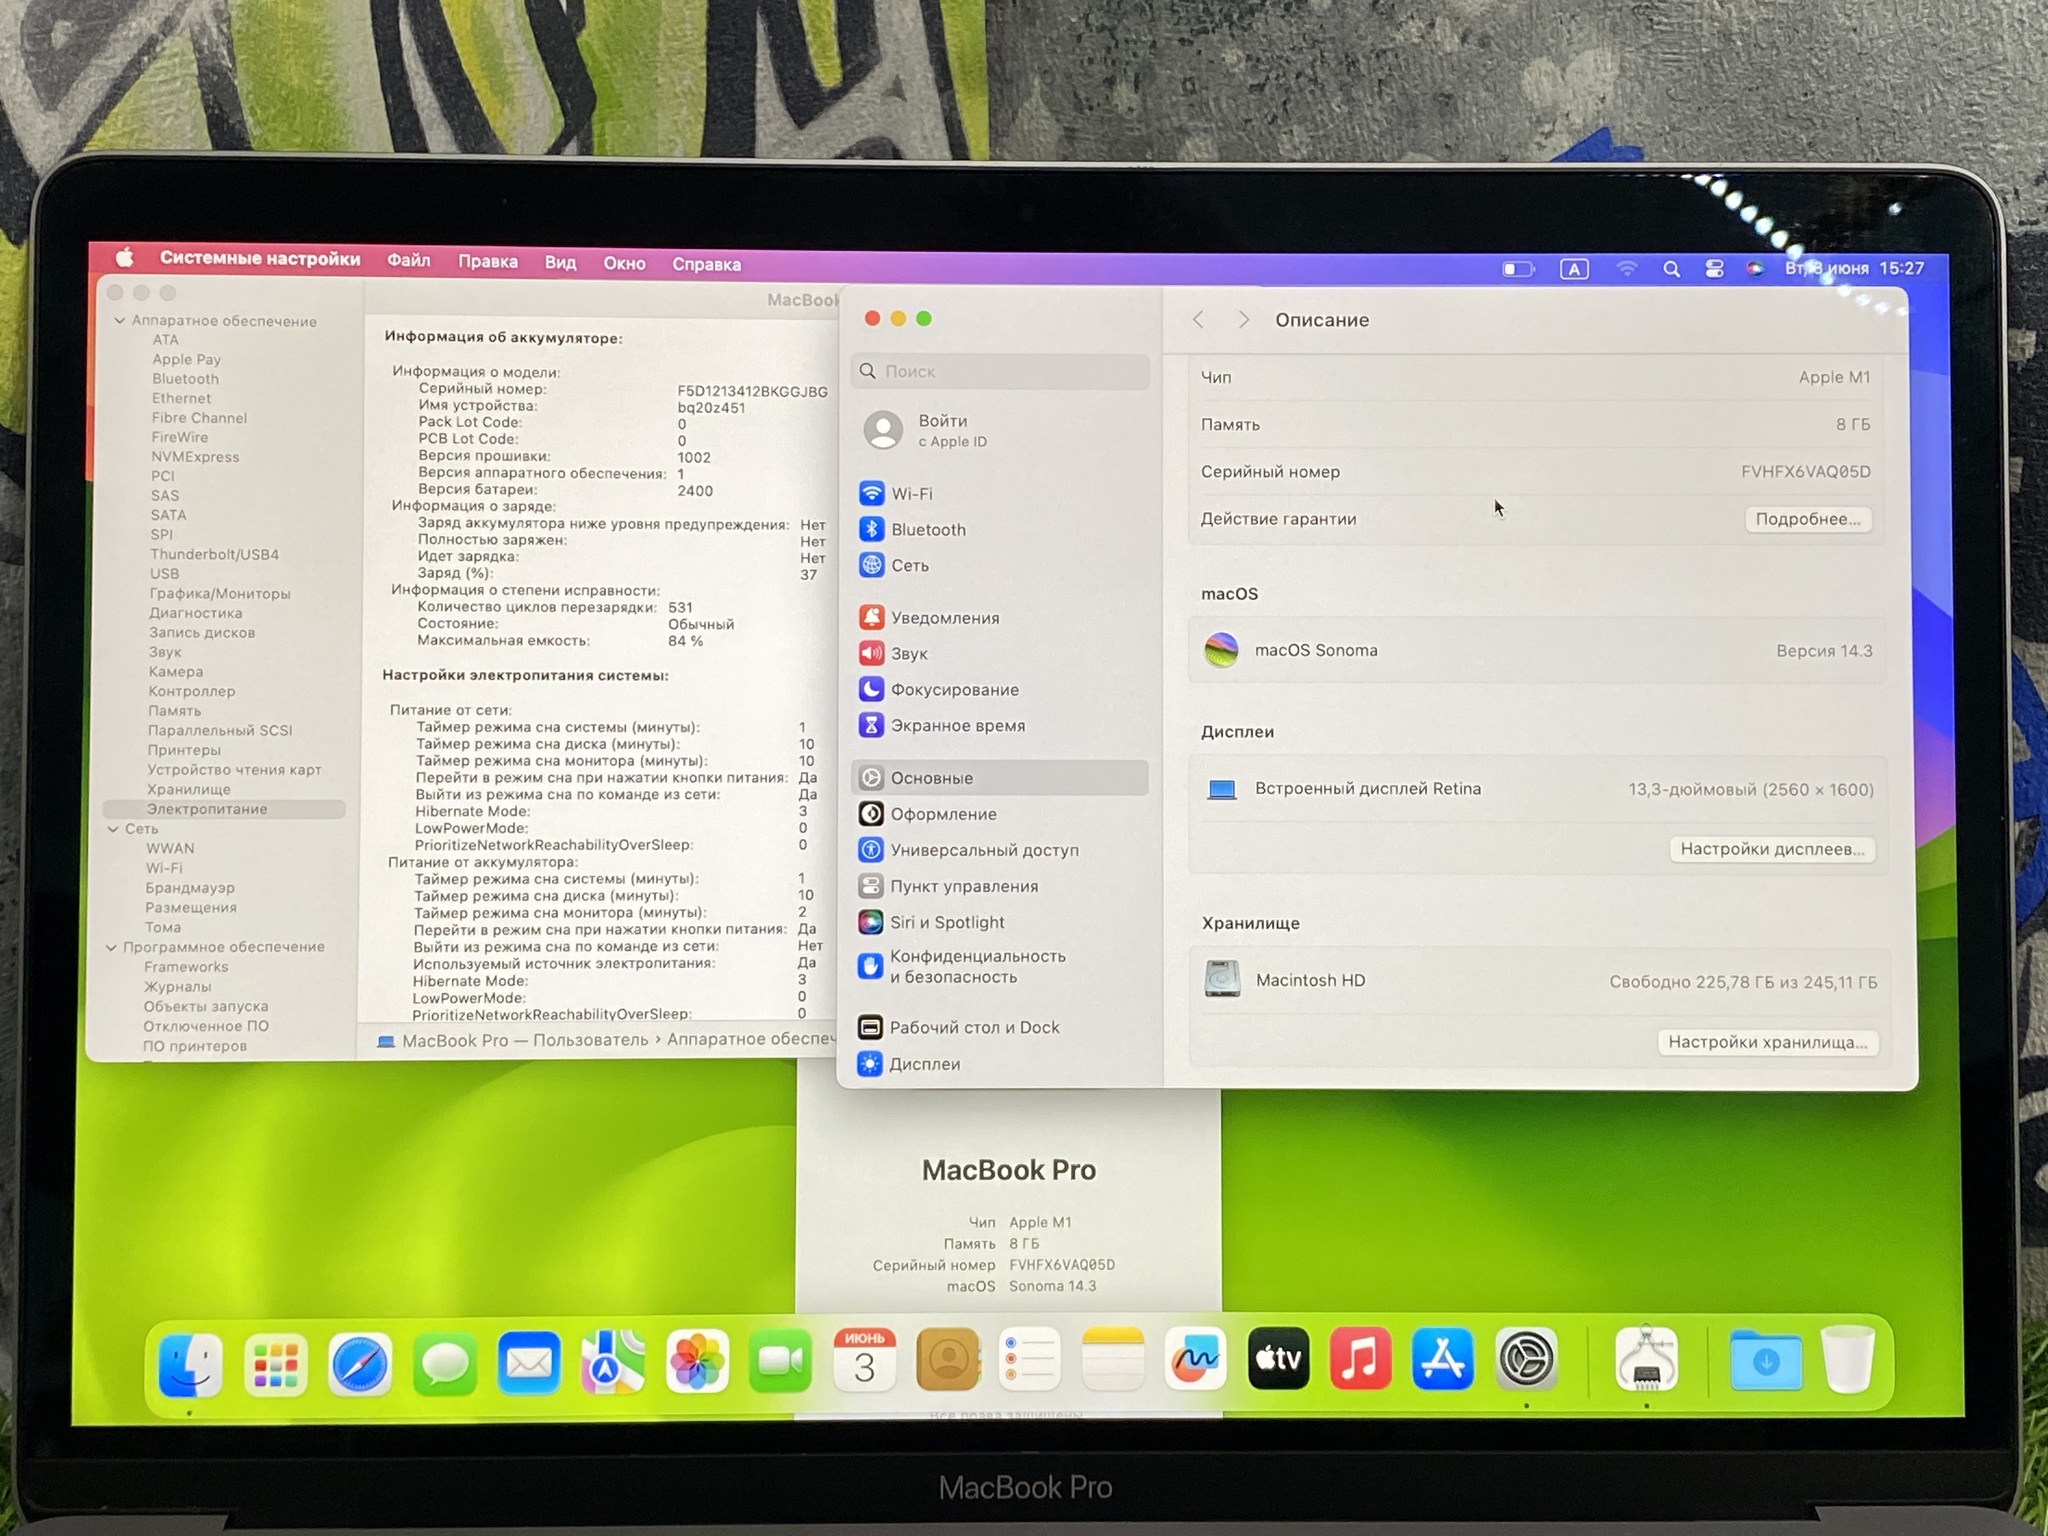The image size is (2048, 1536).
Task: Open Siri и Spotlight settings
Action: coord(946,922)
